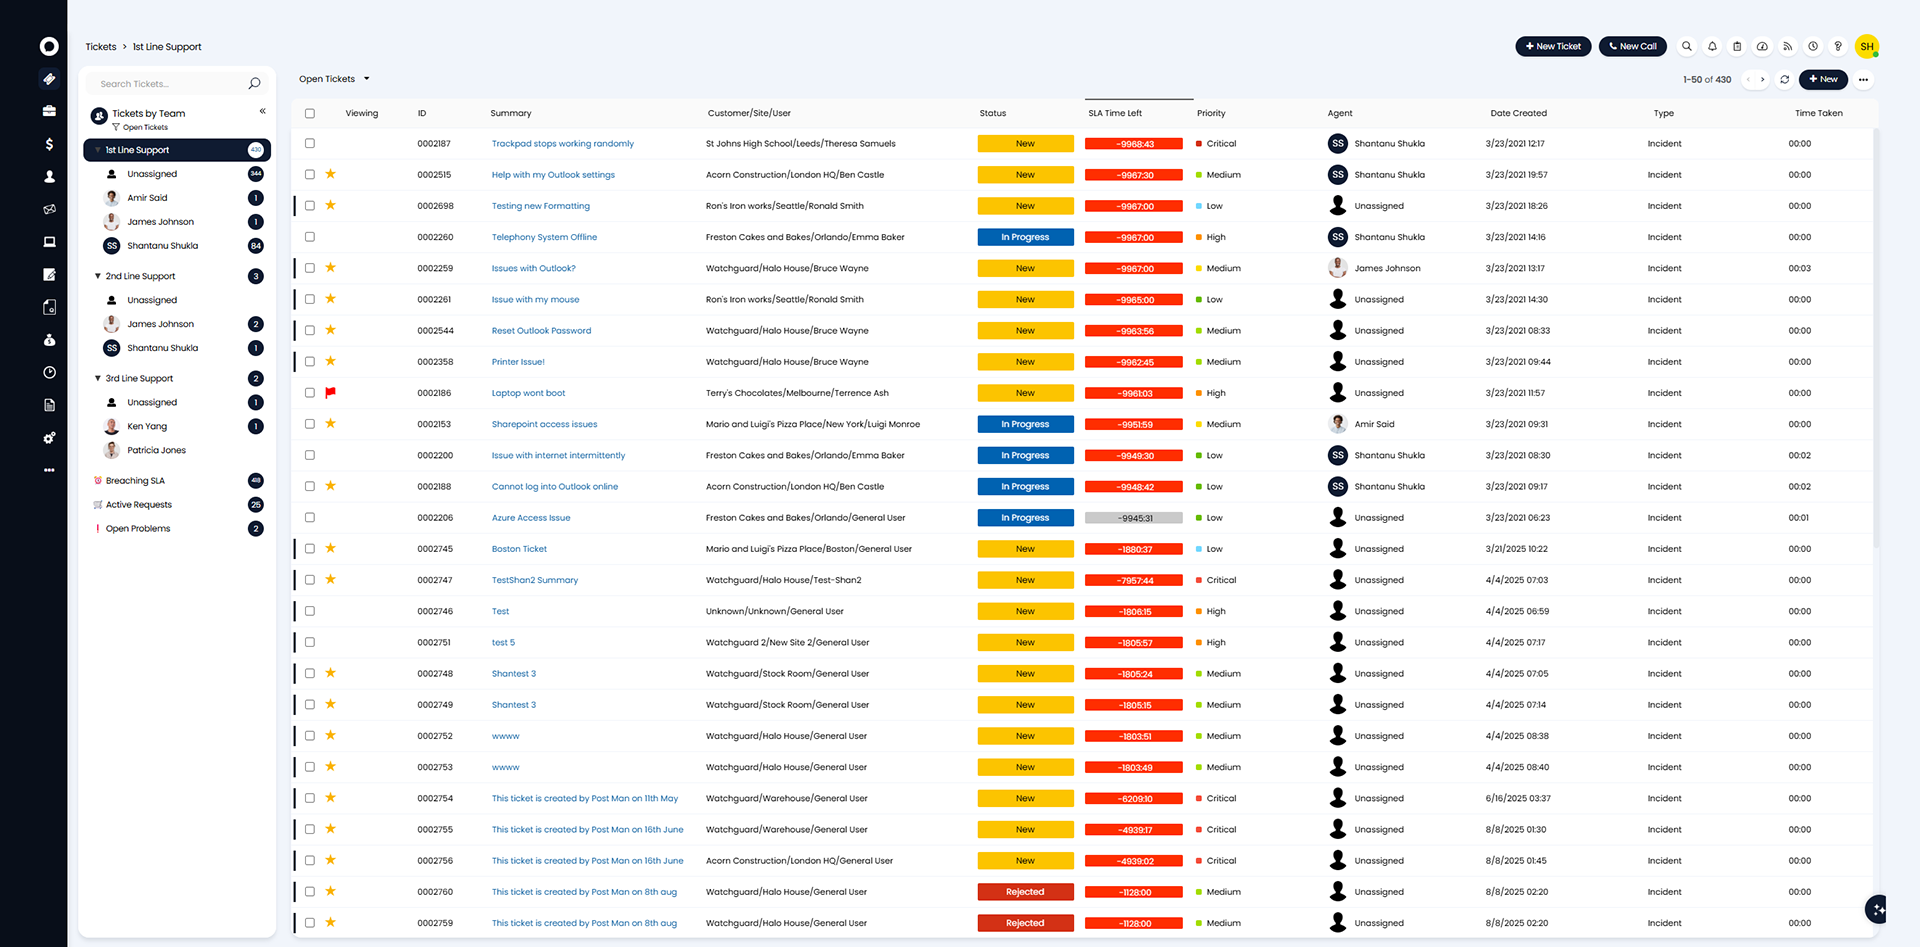Sort by the Priority column header
The image size is (1920, 947).
coord(1211,113)
